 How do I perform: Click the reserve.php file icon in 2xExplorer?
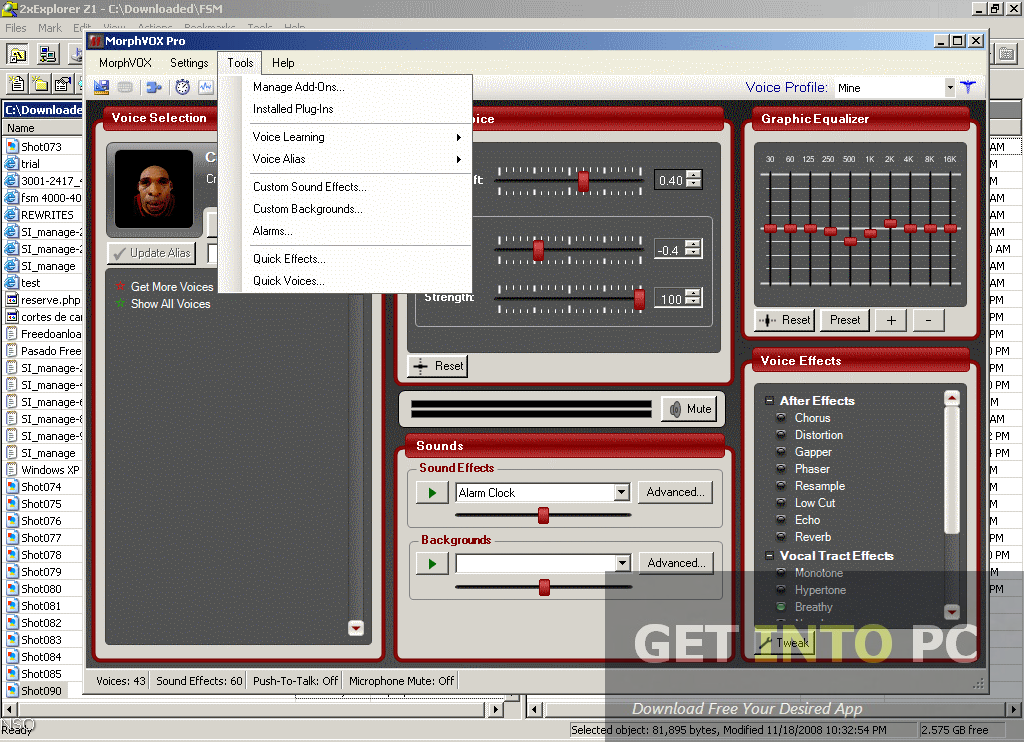pos(12,300)
